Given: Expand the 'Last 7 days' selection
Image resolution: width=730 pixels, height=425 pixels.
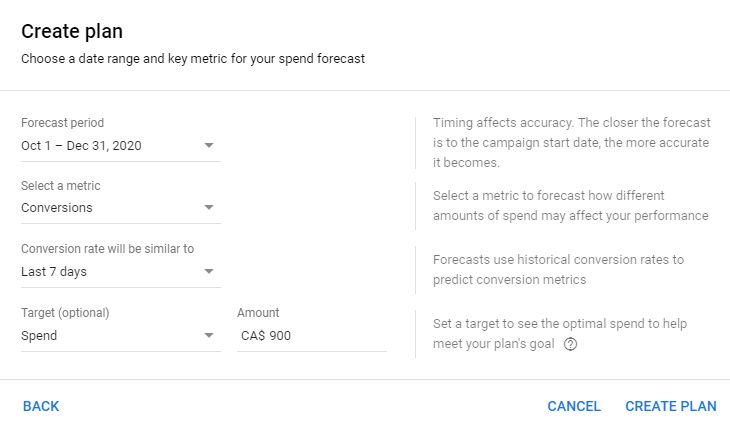Looking at the screenshot, I should pos(56,271).
